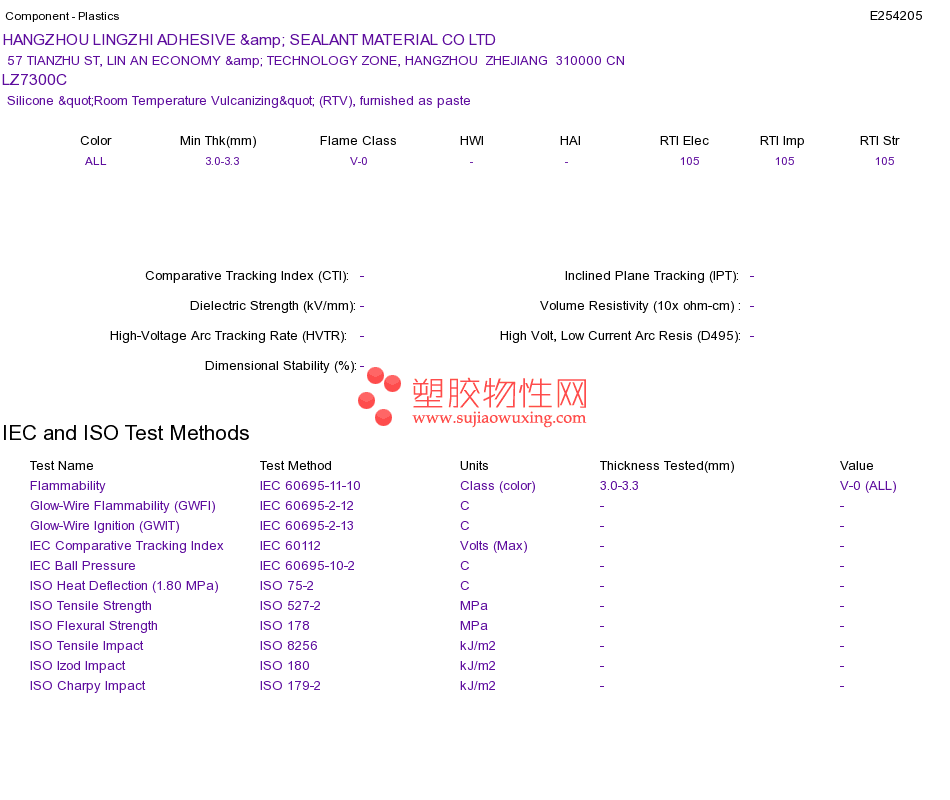Click the Flame Class column header

(x=358, y=141)
